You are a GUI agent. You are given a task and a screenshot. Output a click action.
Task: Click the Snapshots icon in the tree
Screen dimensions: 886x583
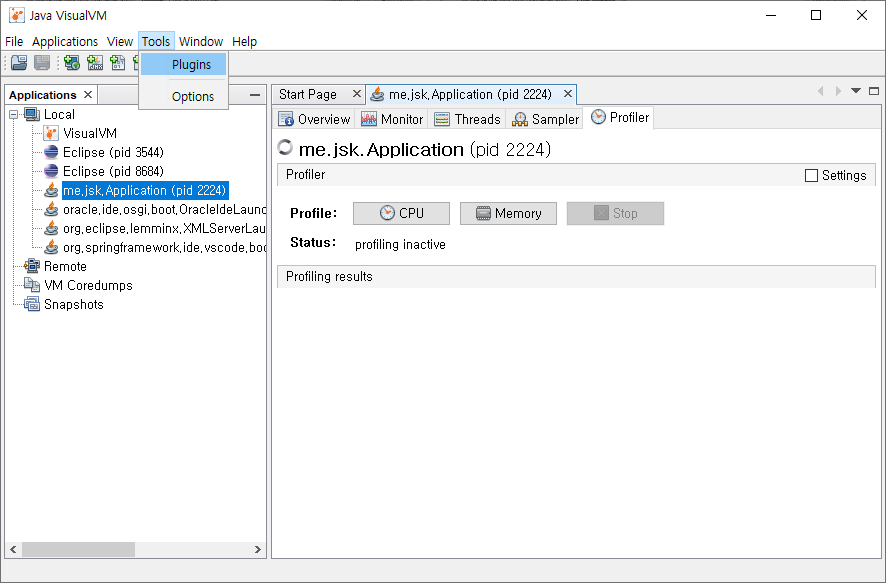[32, 304]
